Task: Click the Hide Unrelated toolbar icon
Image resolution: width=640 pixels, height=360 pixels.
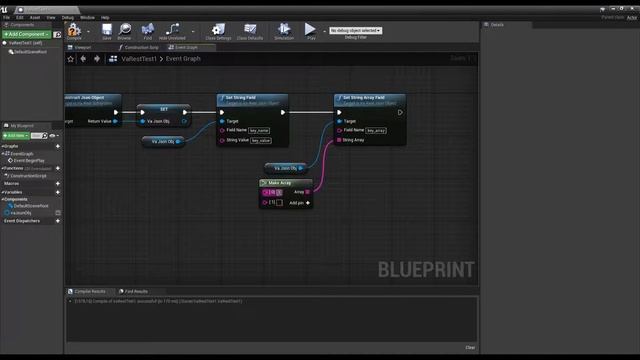Action: coord(172,31)
